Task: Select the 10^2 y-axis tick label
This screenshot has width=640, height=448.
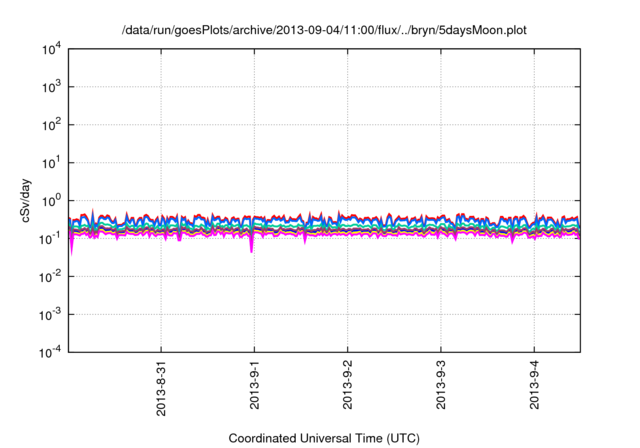Action: pyautogui.click(x=52, y=125)
